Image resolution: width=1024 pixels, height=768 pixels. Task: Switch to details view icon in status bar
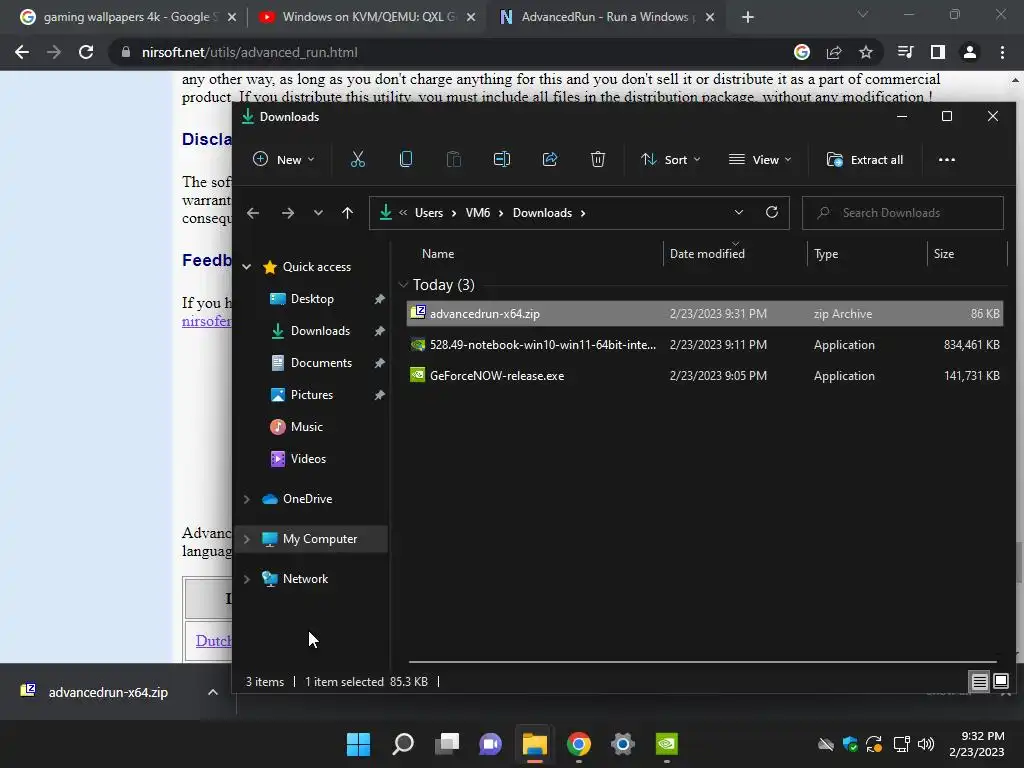click(979, 682)
